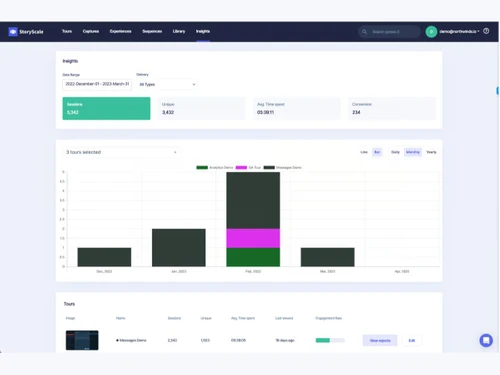Toggle Analytics Demo legend swatch
Screen dimensions: 500x375
(202, 167)
